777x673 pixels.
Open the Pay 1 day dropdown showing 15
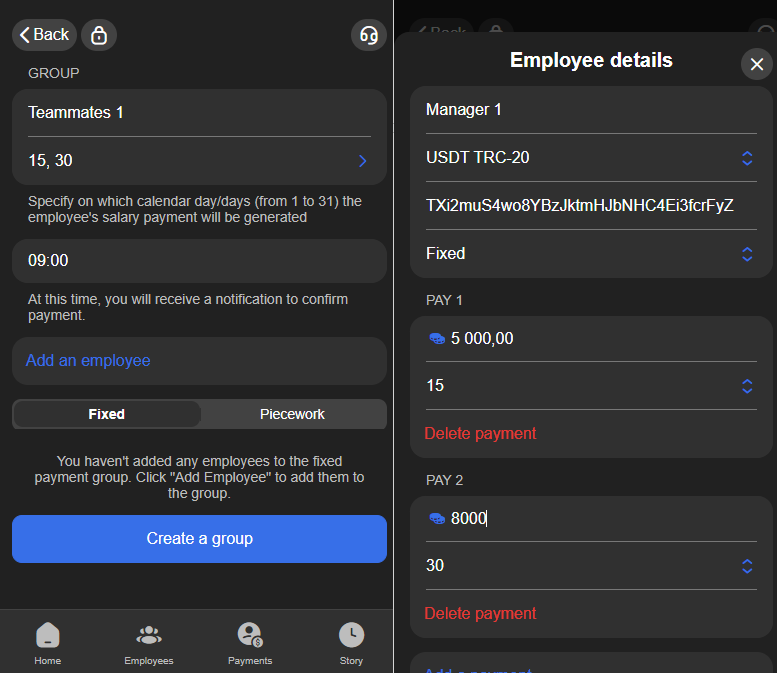[591, 386]
